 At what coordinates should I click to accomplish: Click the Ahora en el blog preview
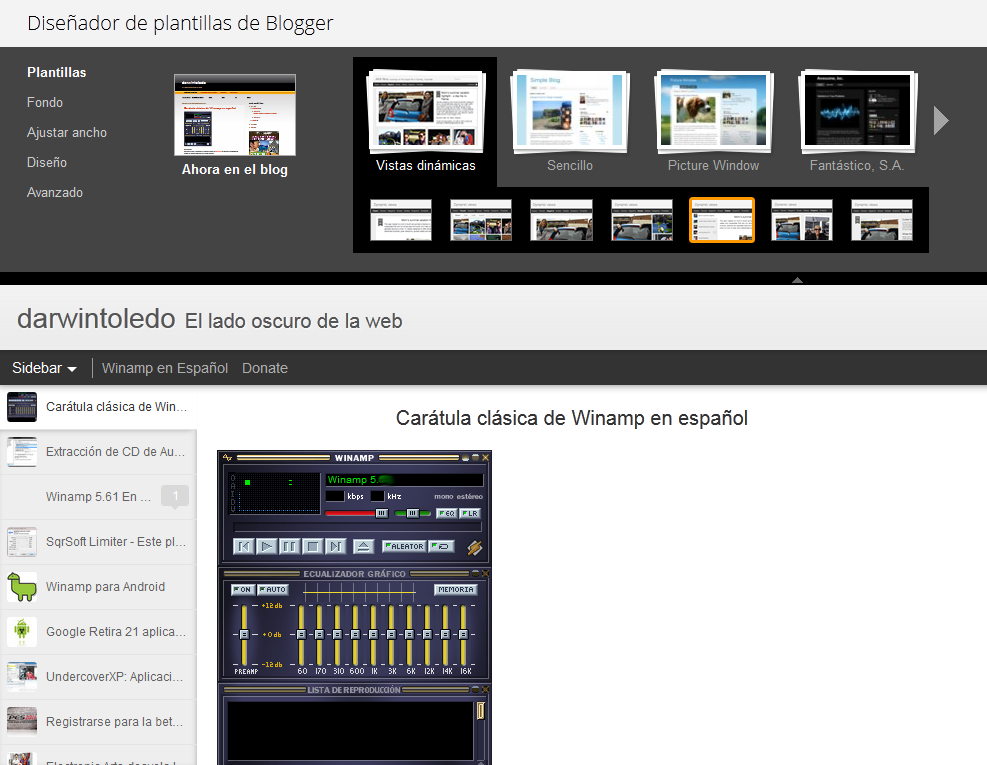[x=235, y=125]
